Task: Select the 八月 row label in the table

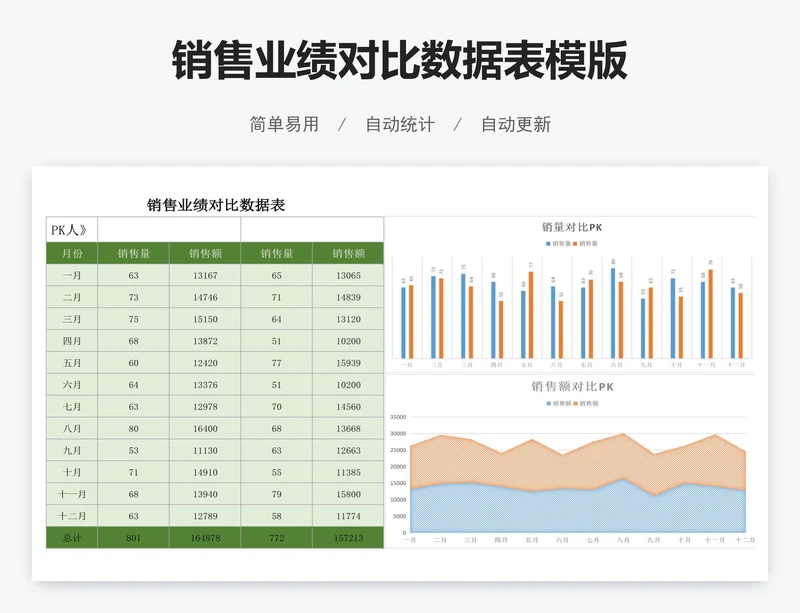Action: coord(72,429)
